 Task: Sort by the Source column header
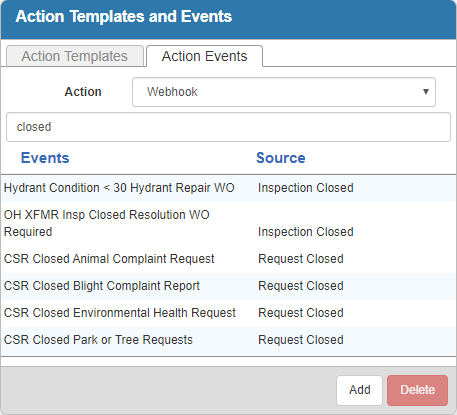[281, 158]
